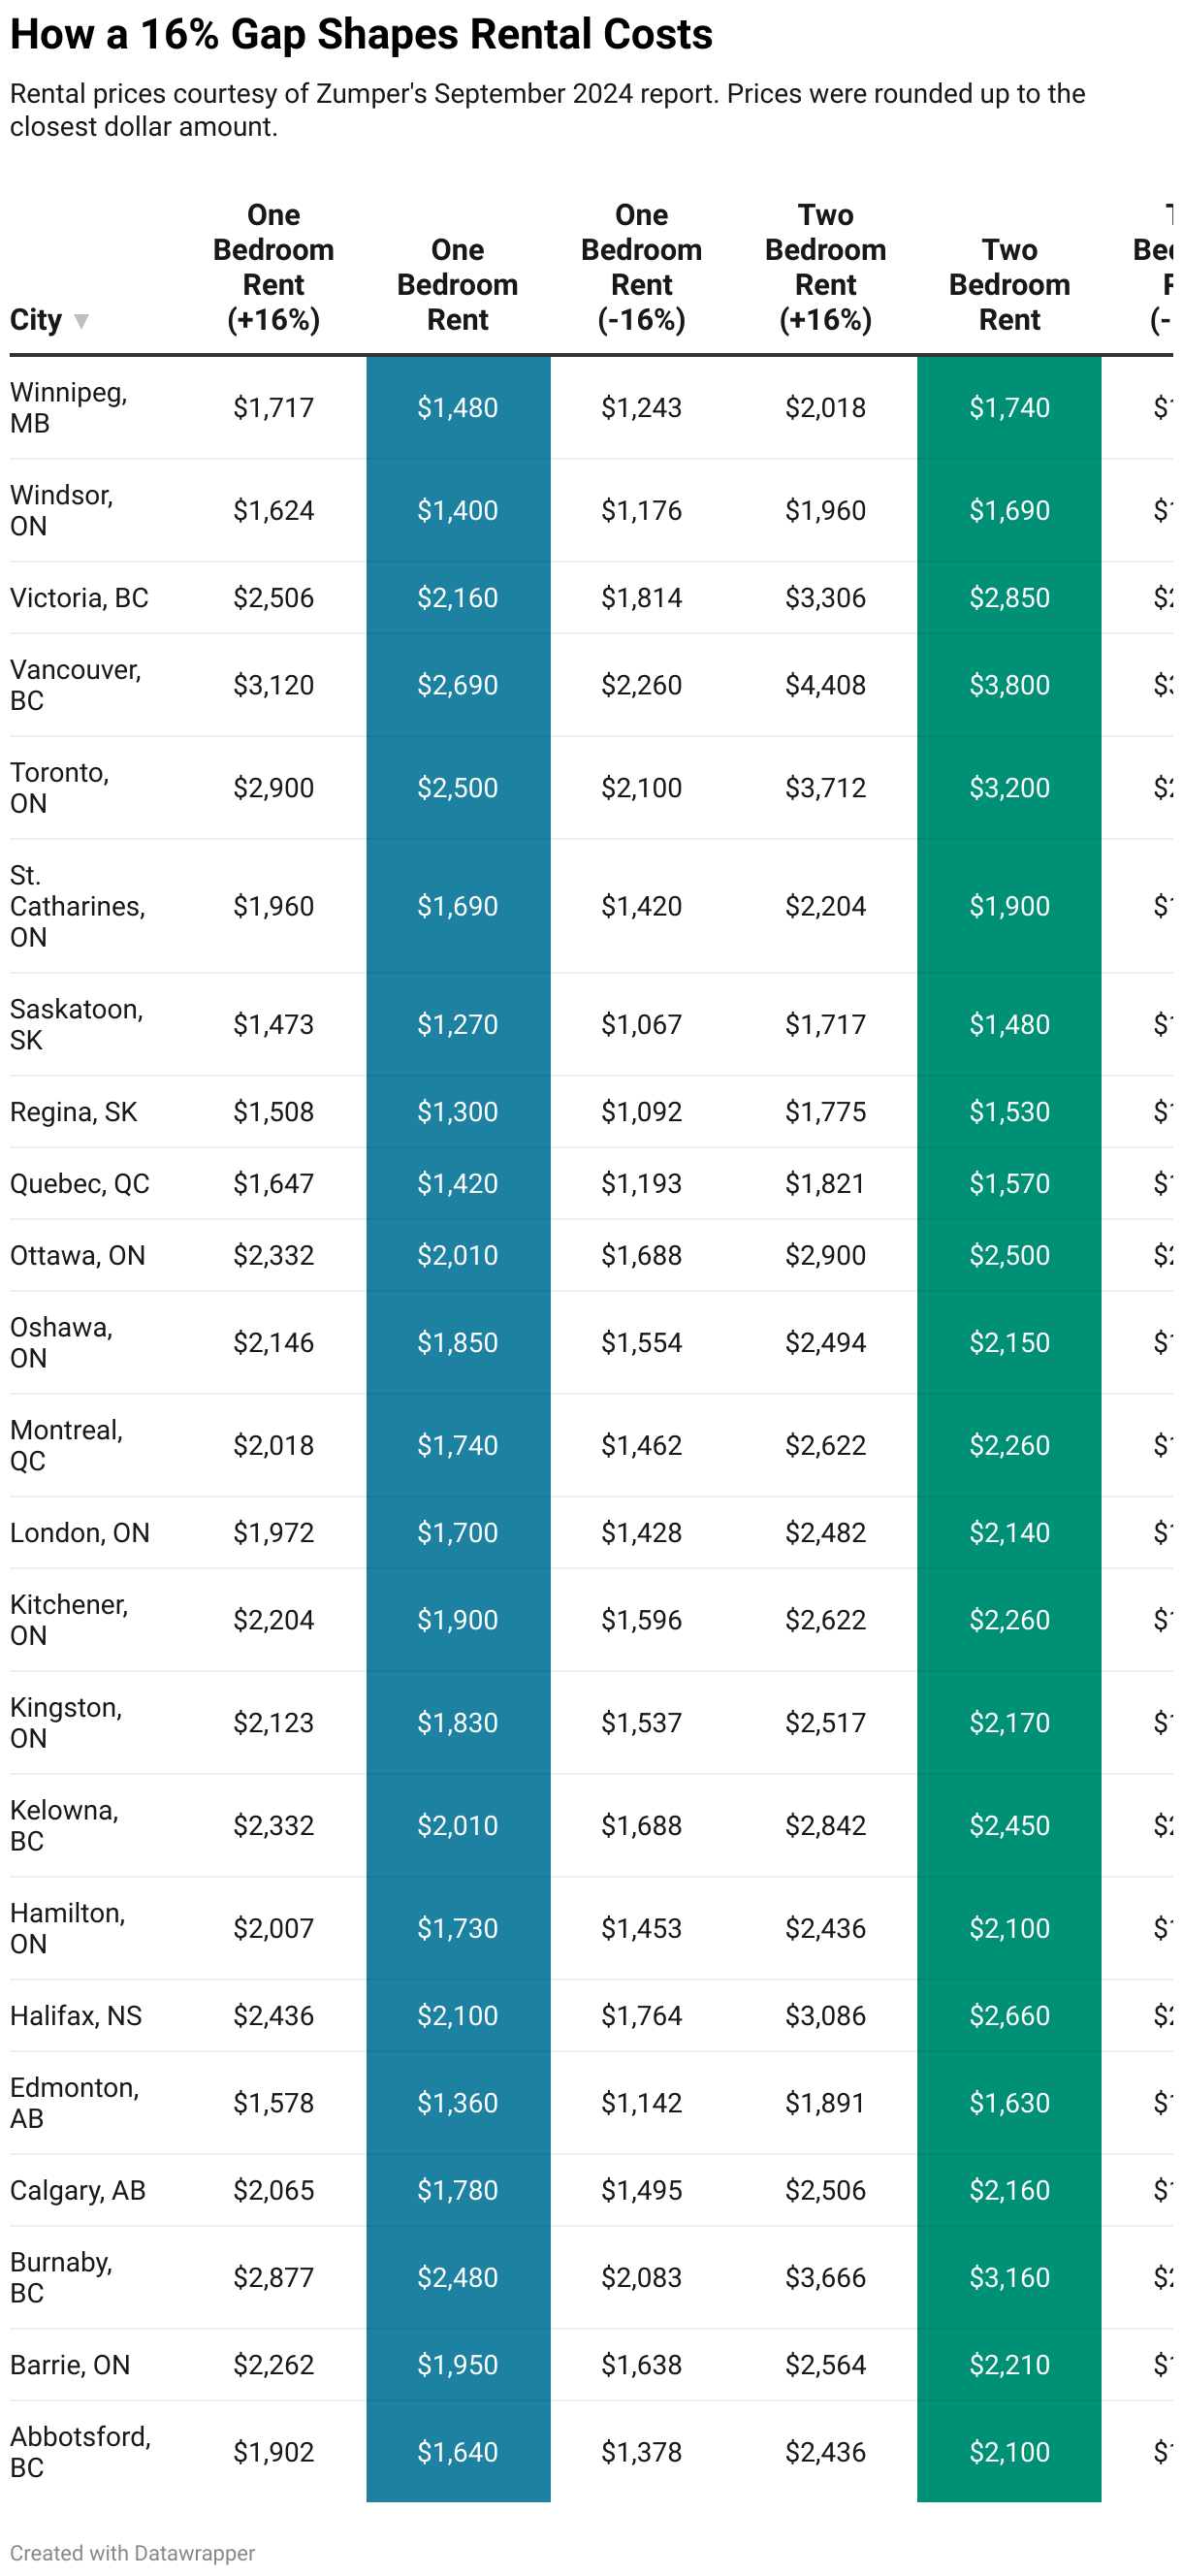Image resolution: width=1183 pixels, height=2576 pixels.
Task: Click the Abbotsford, BC row label
Action: pos(80,2451)
